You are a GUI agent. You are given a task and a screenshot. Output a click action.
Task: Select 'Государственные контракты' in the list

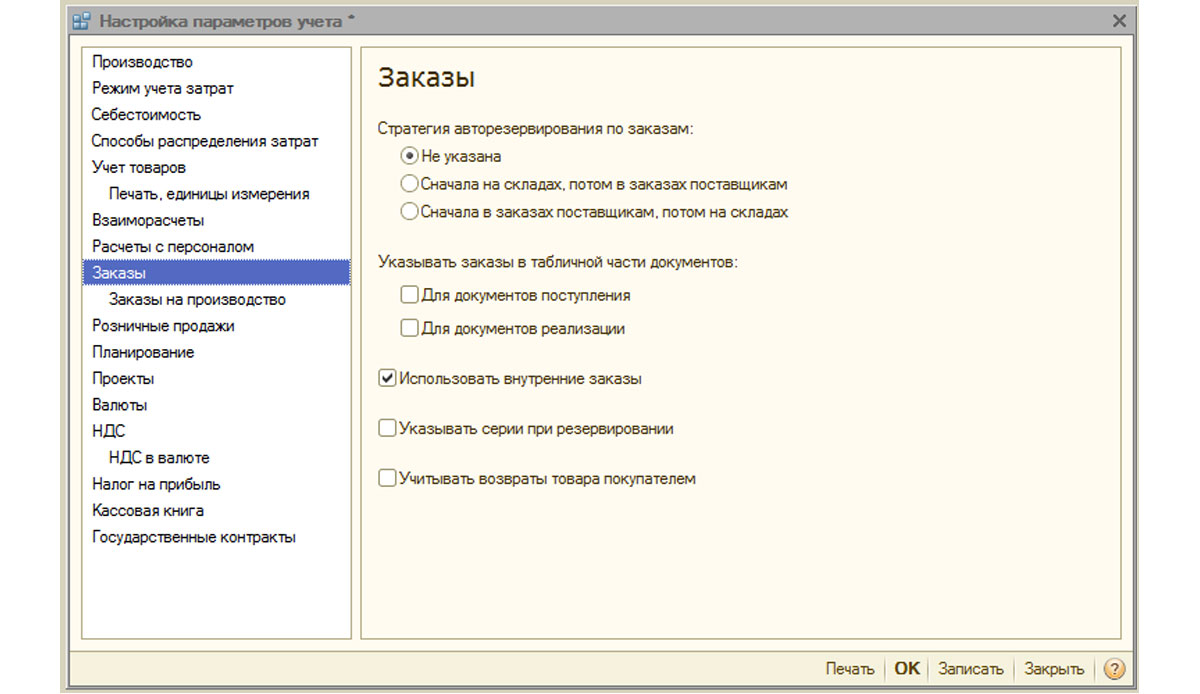click(193, 537)
